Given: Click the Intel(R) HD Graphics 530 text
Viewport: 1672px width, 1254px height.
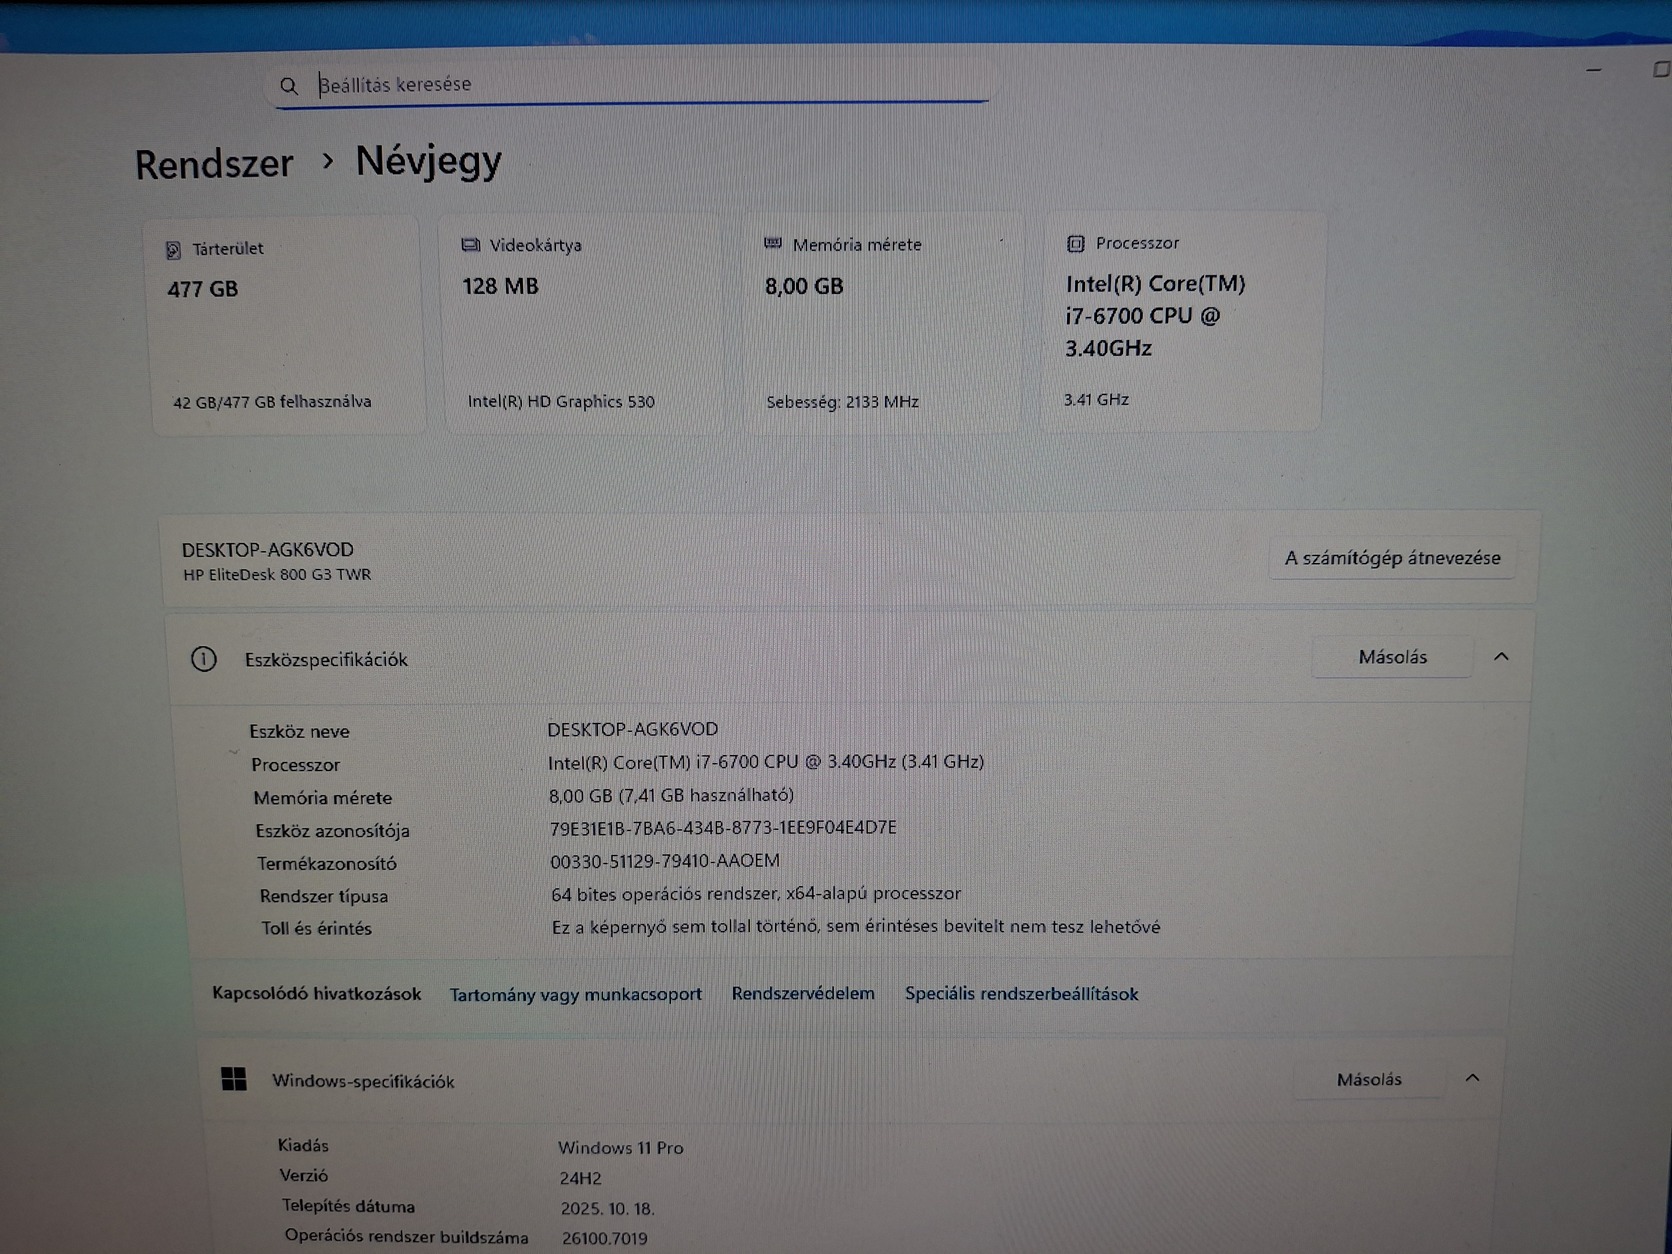Looking at the screenshot, I should coord(561,402).
